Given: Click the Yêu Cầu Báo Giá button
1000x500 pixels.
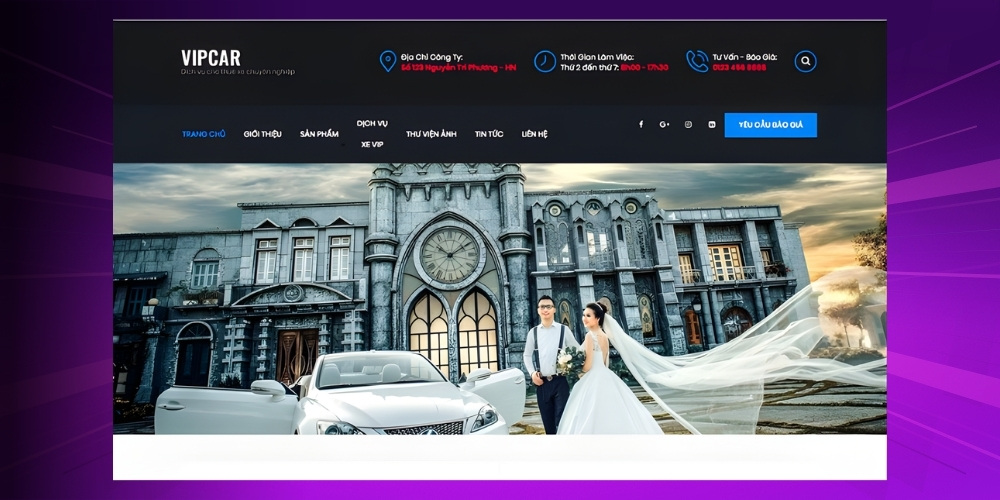Looking at the screenshot, I should [x=770, y=125].
